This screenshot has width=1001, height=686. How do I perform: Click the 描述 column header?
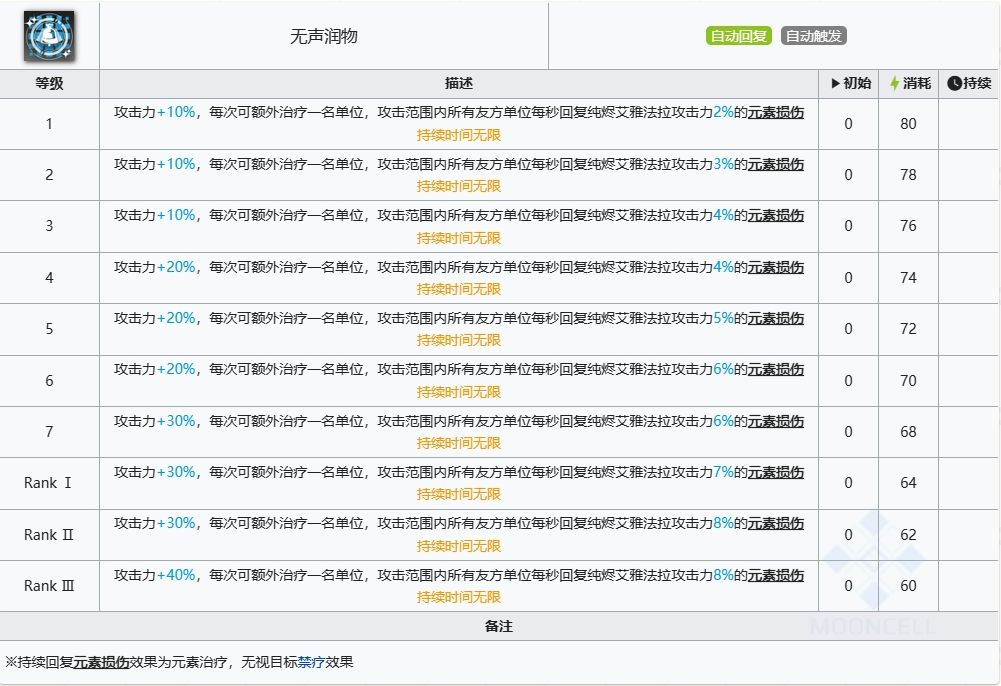(x=458, y=84)
